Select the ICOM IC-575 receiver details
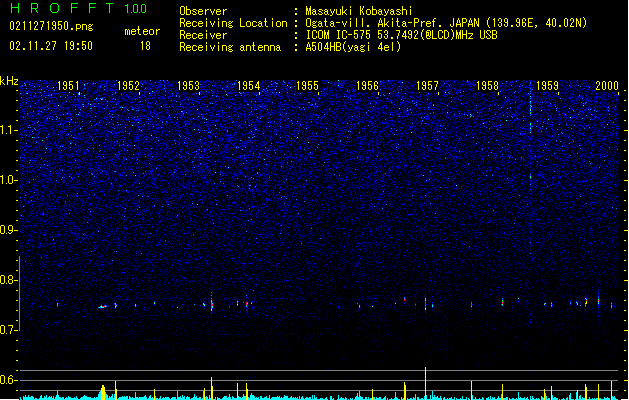 [x=402, y=35]
